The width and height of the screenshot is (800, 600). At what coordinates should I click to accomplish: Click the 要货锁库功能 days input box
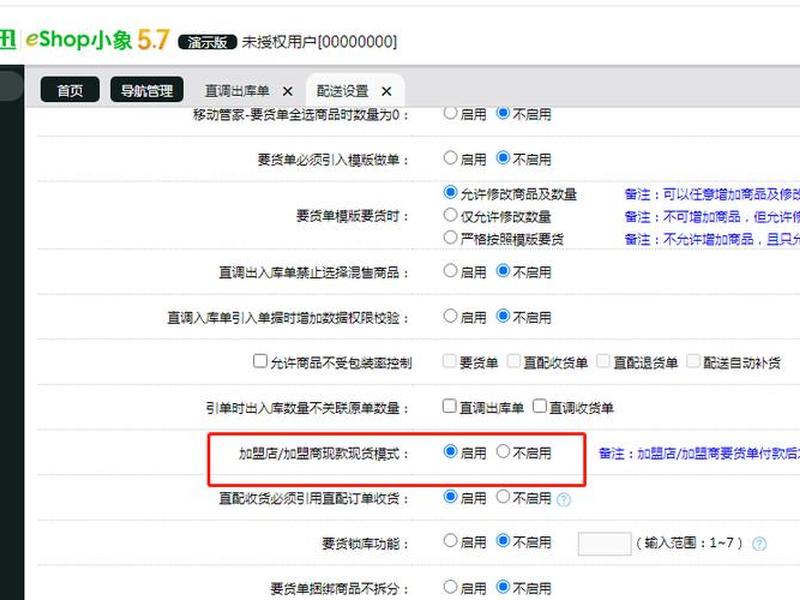coord(605,543)
